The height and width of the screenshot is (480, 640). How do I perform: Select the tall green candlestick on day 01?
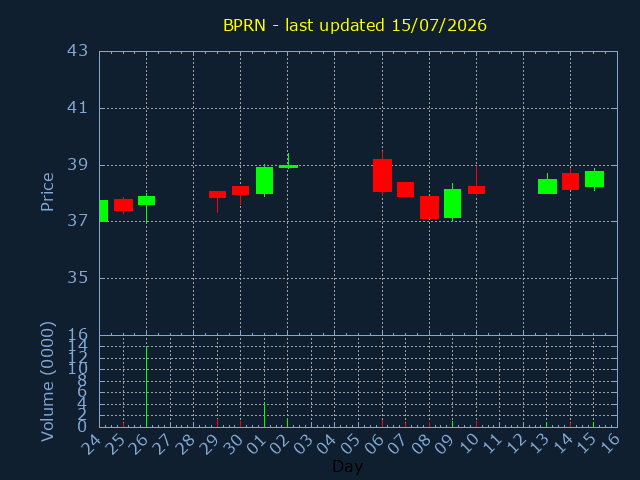click(264, 180)
